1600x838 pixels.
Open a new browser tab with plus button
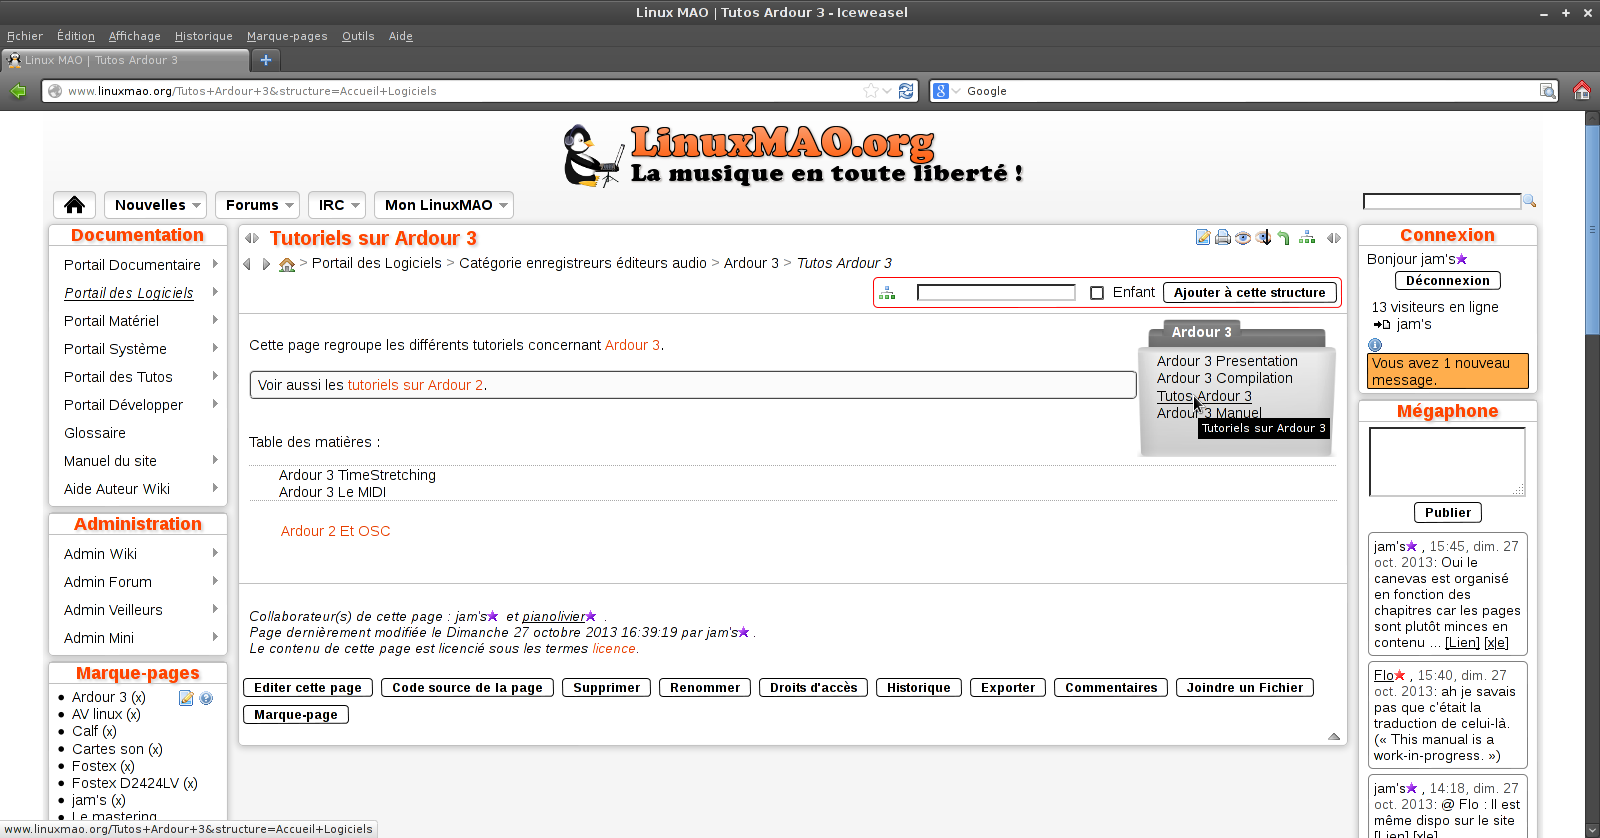pyautogui.click(x=266, y=60)
